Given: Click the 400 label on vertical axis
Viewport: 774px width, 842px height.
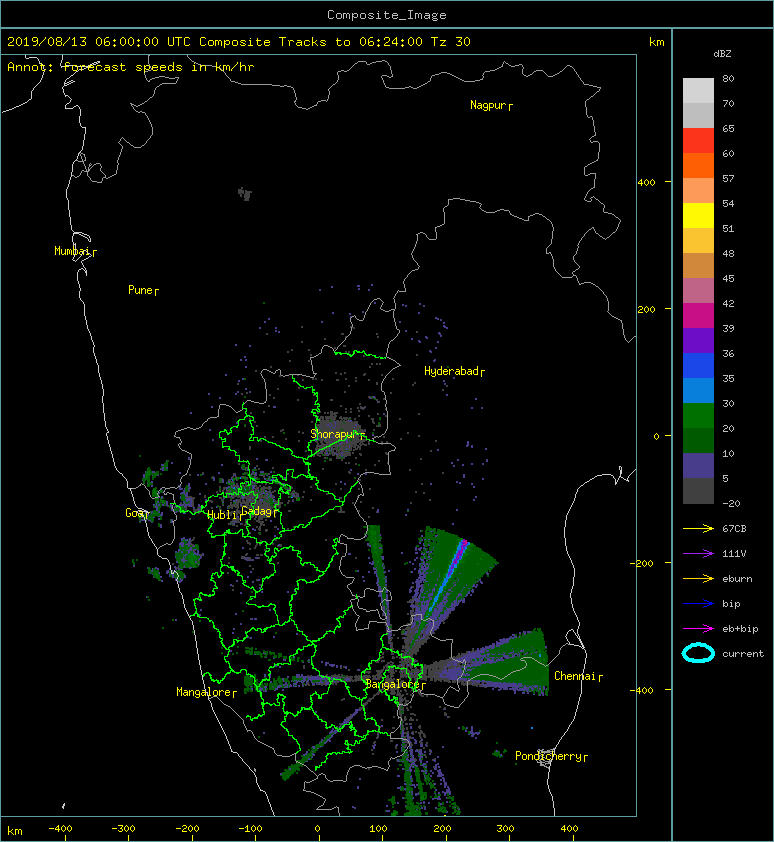Looking at the screenshot, I should (646, 182).
